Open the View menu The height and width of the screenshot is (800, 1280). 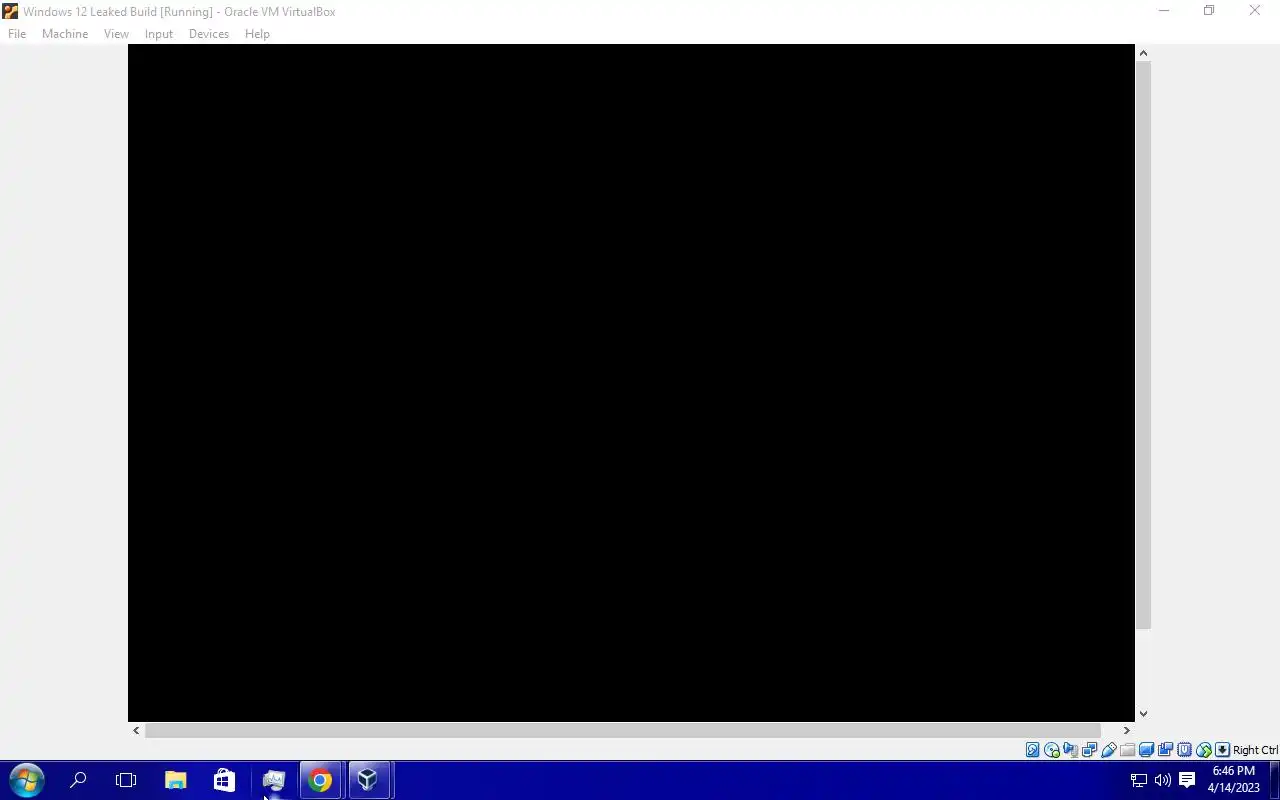tap(116, 34)
